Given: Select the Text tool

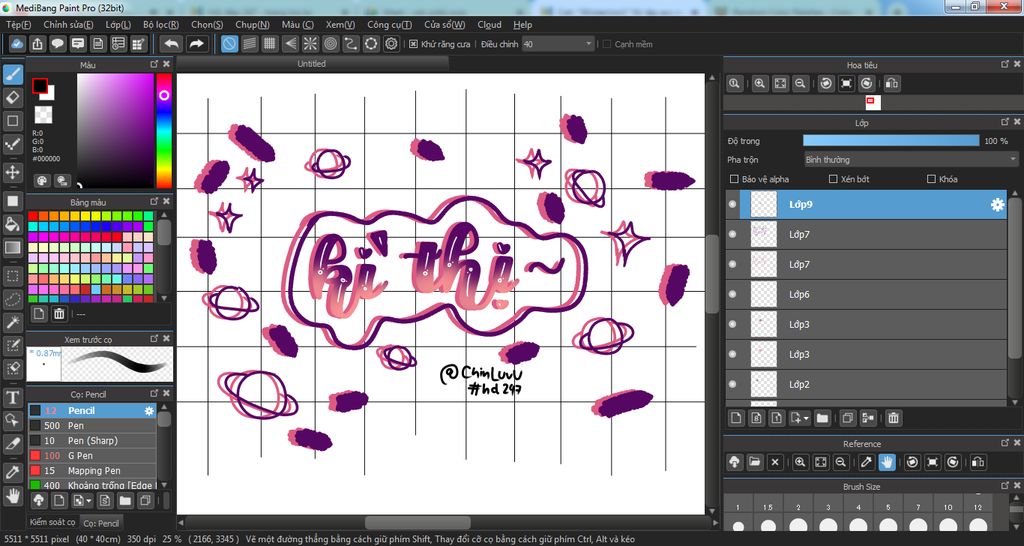Looking at the screenshot, I should pos(12,397).
